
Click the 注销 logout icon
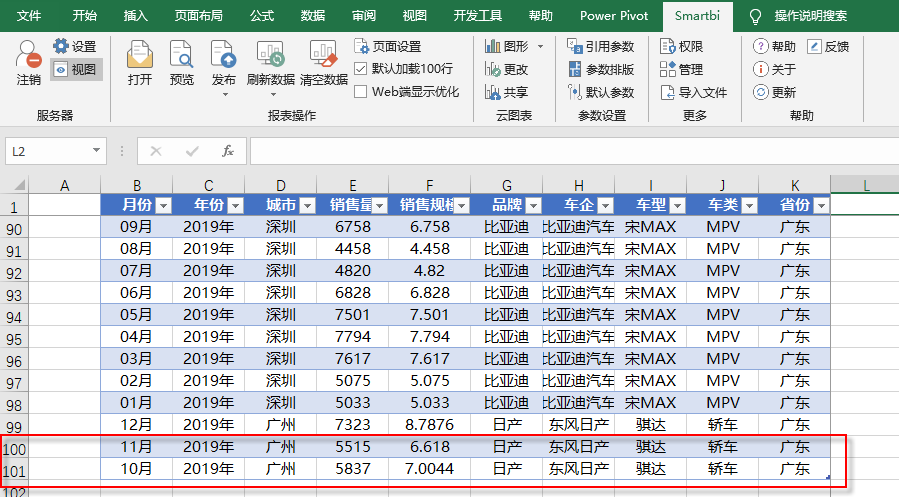pos(28,55)
